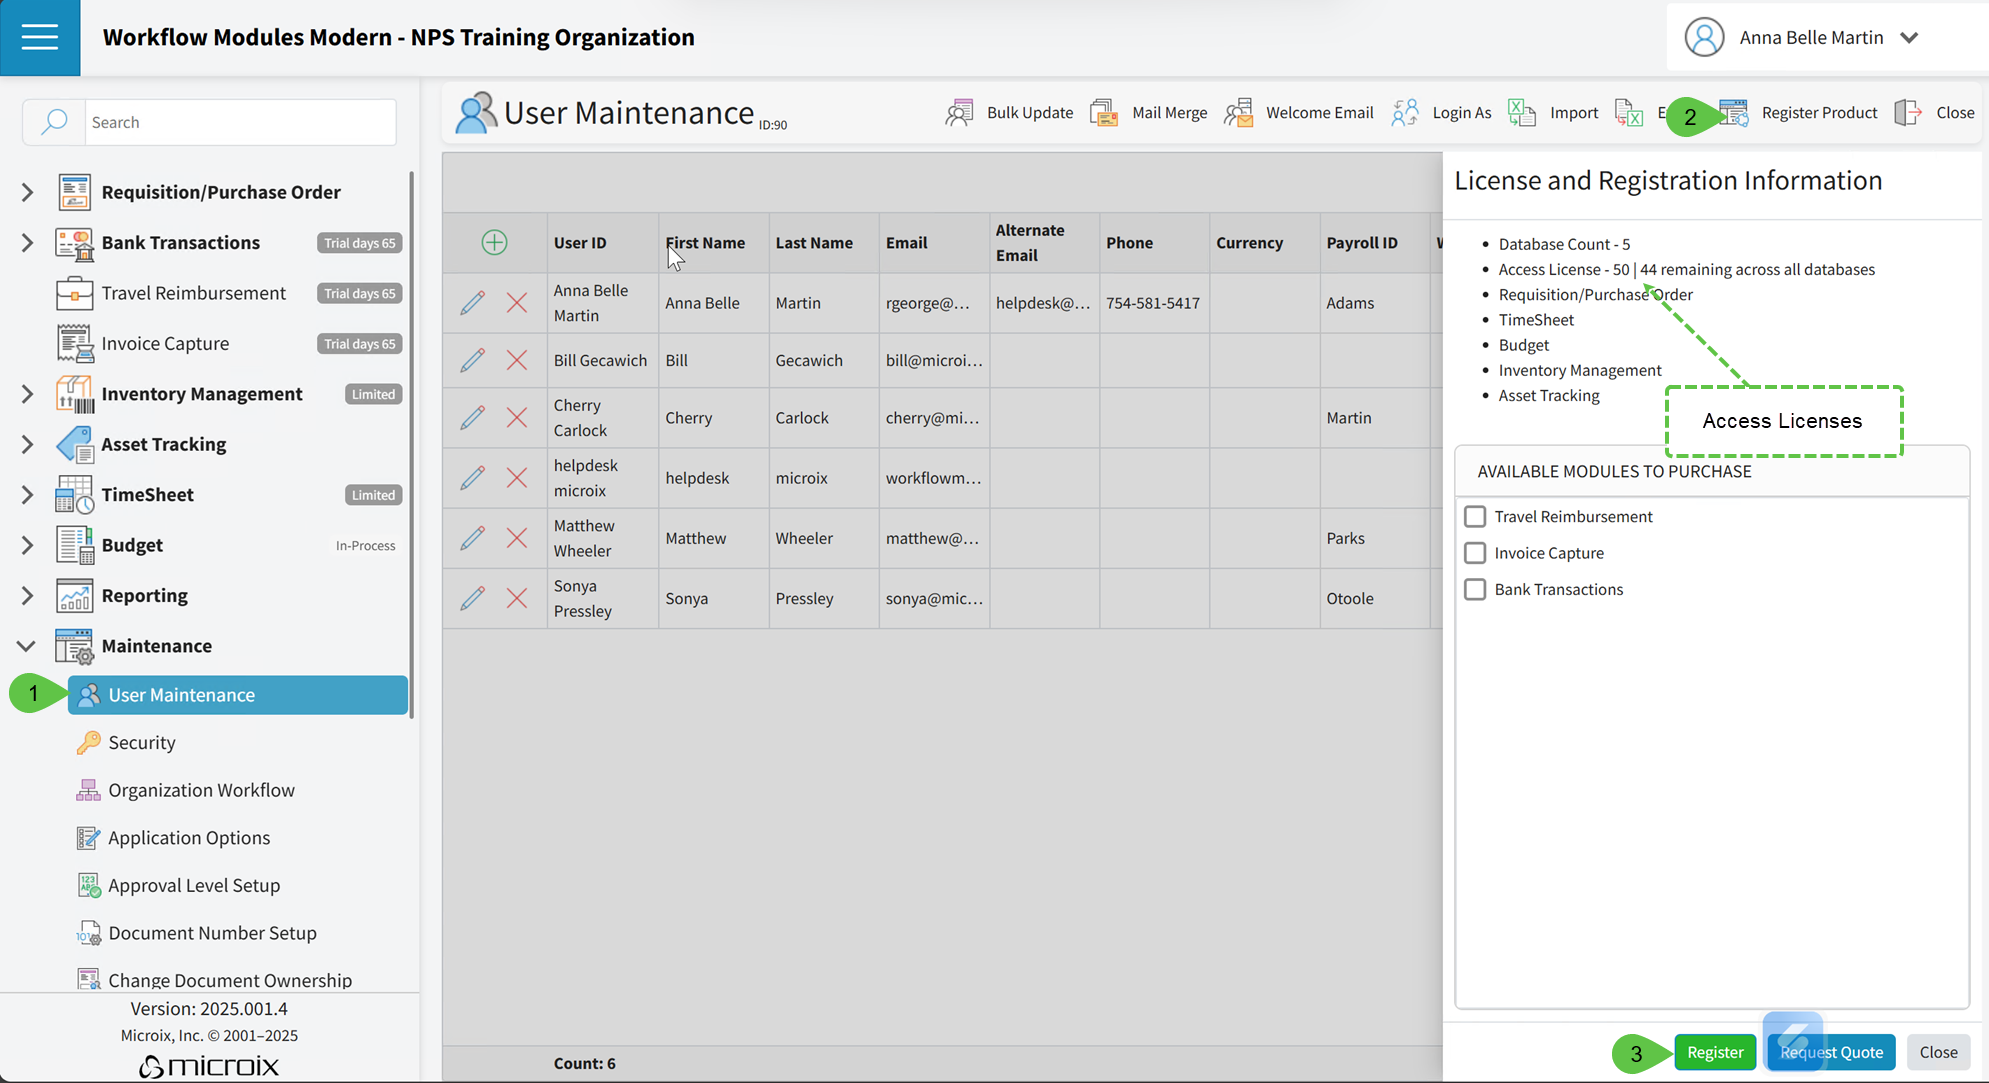Click the Import spreadsheet icon
The image size is (1989, 1083).
coord(1522,112)
